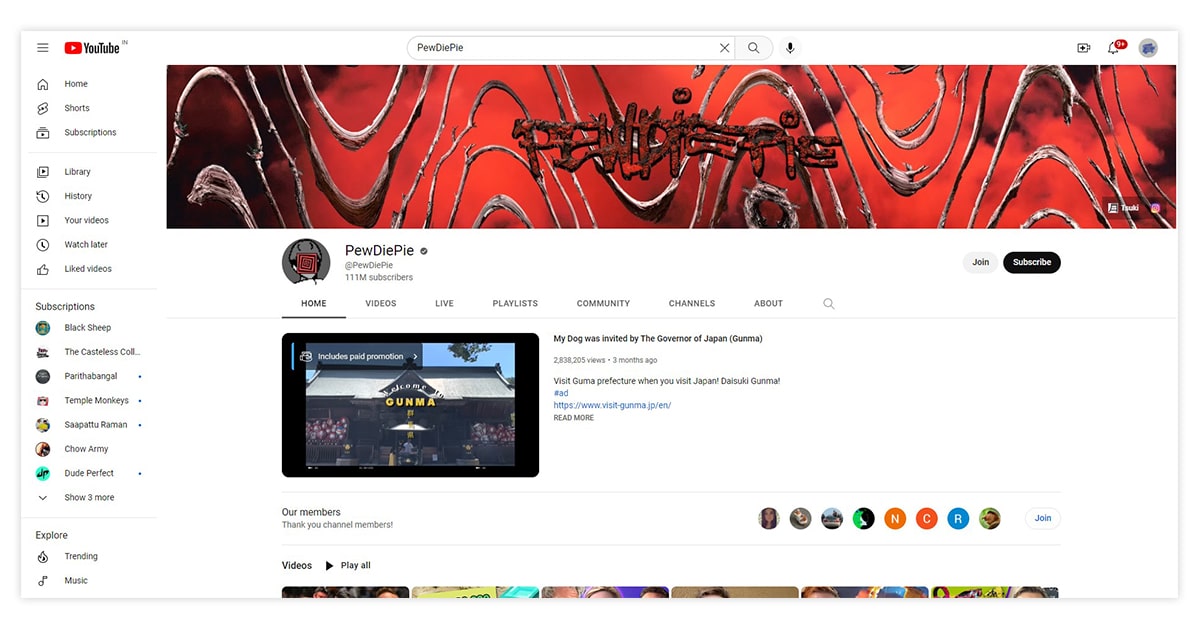The width and height of the screenshot is (1200, 630).
Task: Open the hamburger guide menu
Action: pos(43,48)
